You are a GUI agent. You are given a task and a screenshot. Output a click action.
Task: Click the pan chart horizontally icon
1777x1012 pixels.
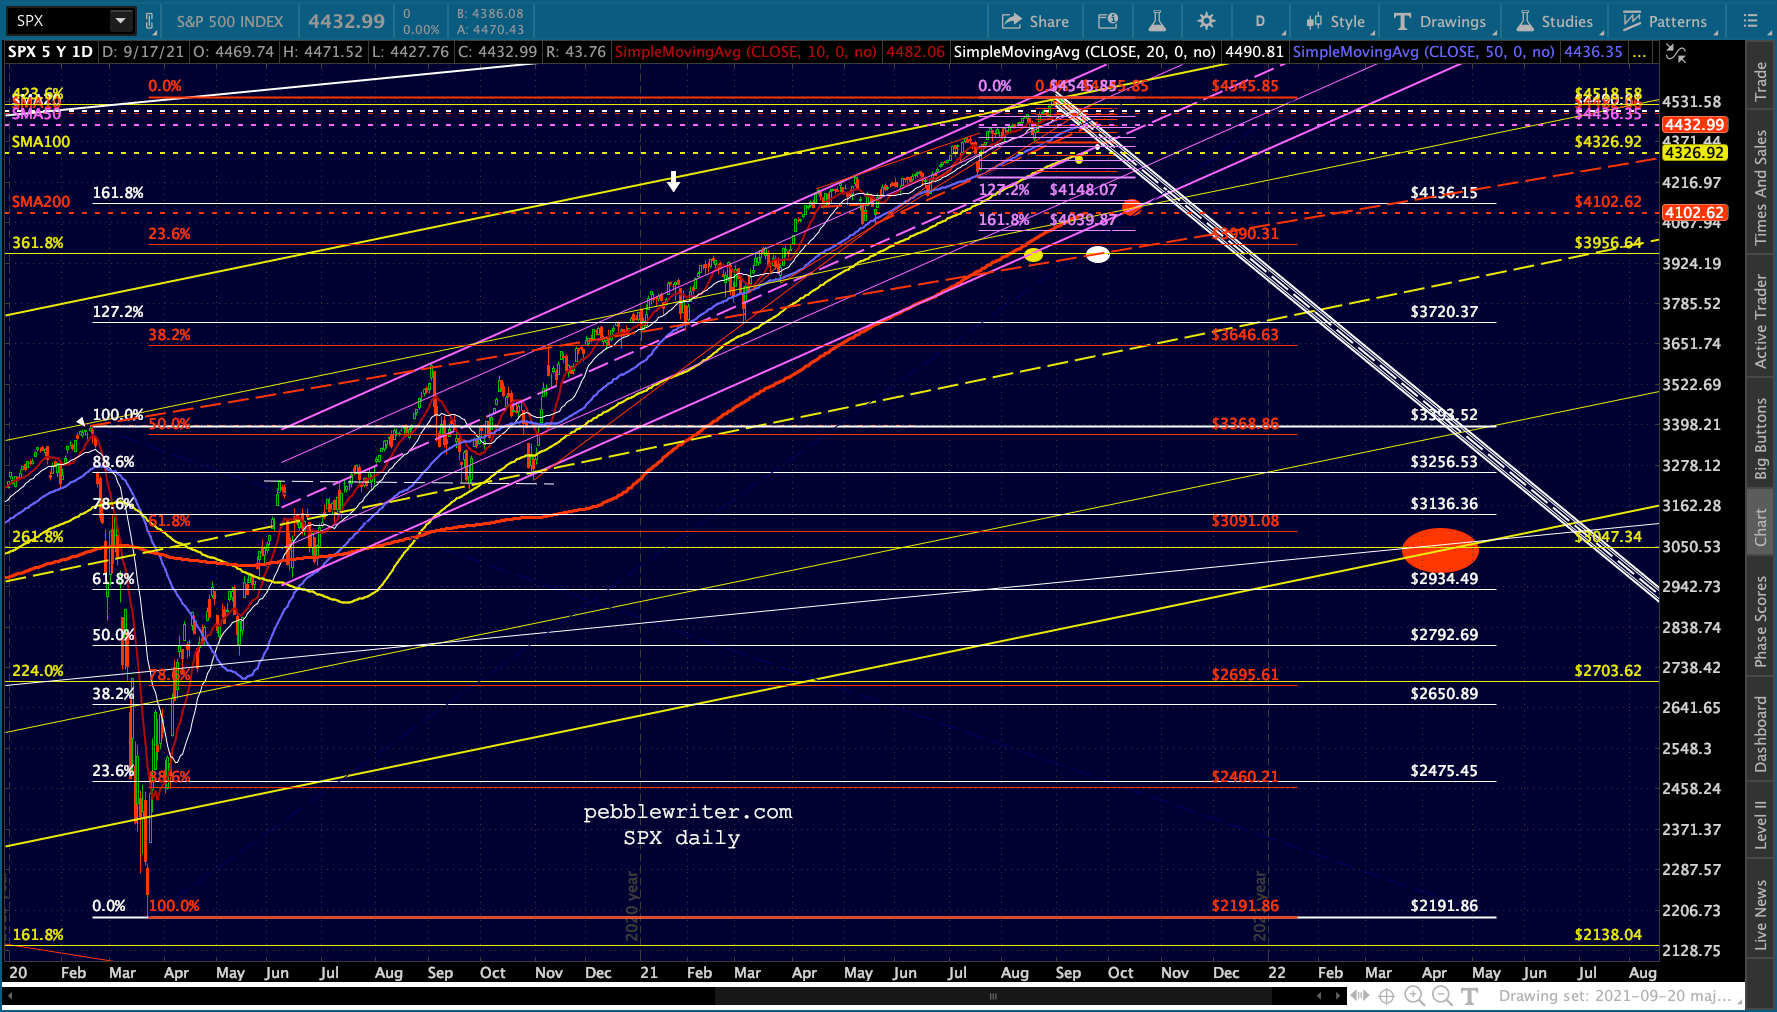[1360, 996]
